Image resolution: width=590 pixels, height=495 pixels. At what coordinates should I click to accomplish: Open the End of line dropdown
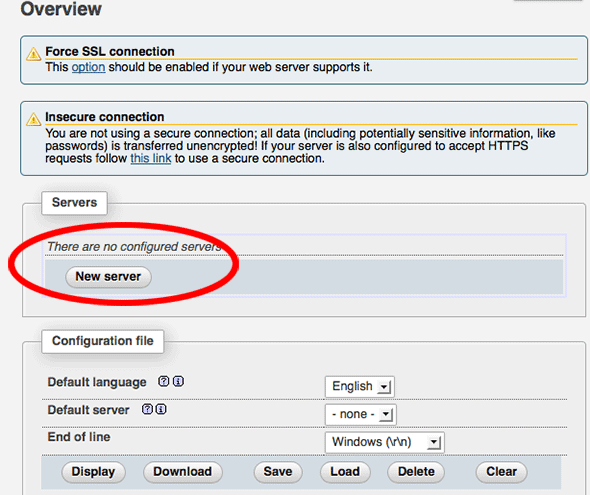click(x=385, y=442)
